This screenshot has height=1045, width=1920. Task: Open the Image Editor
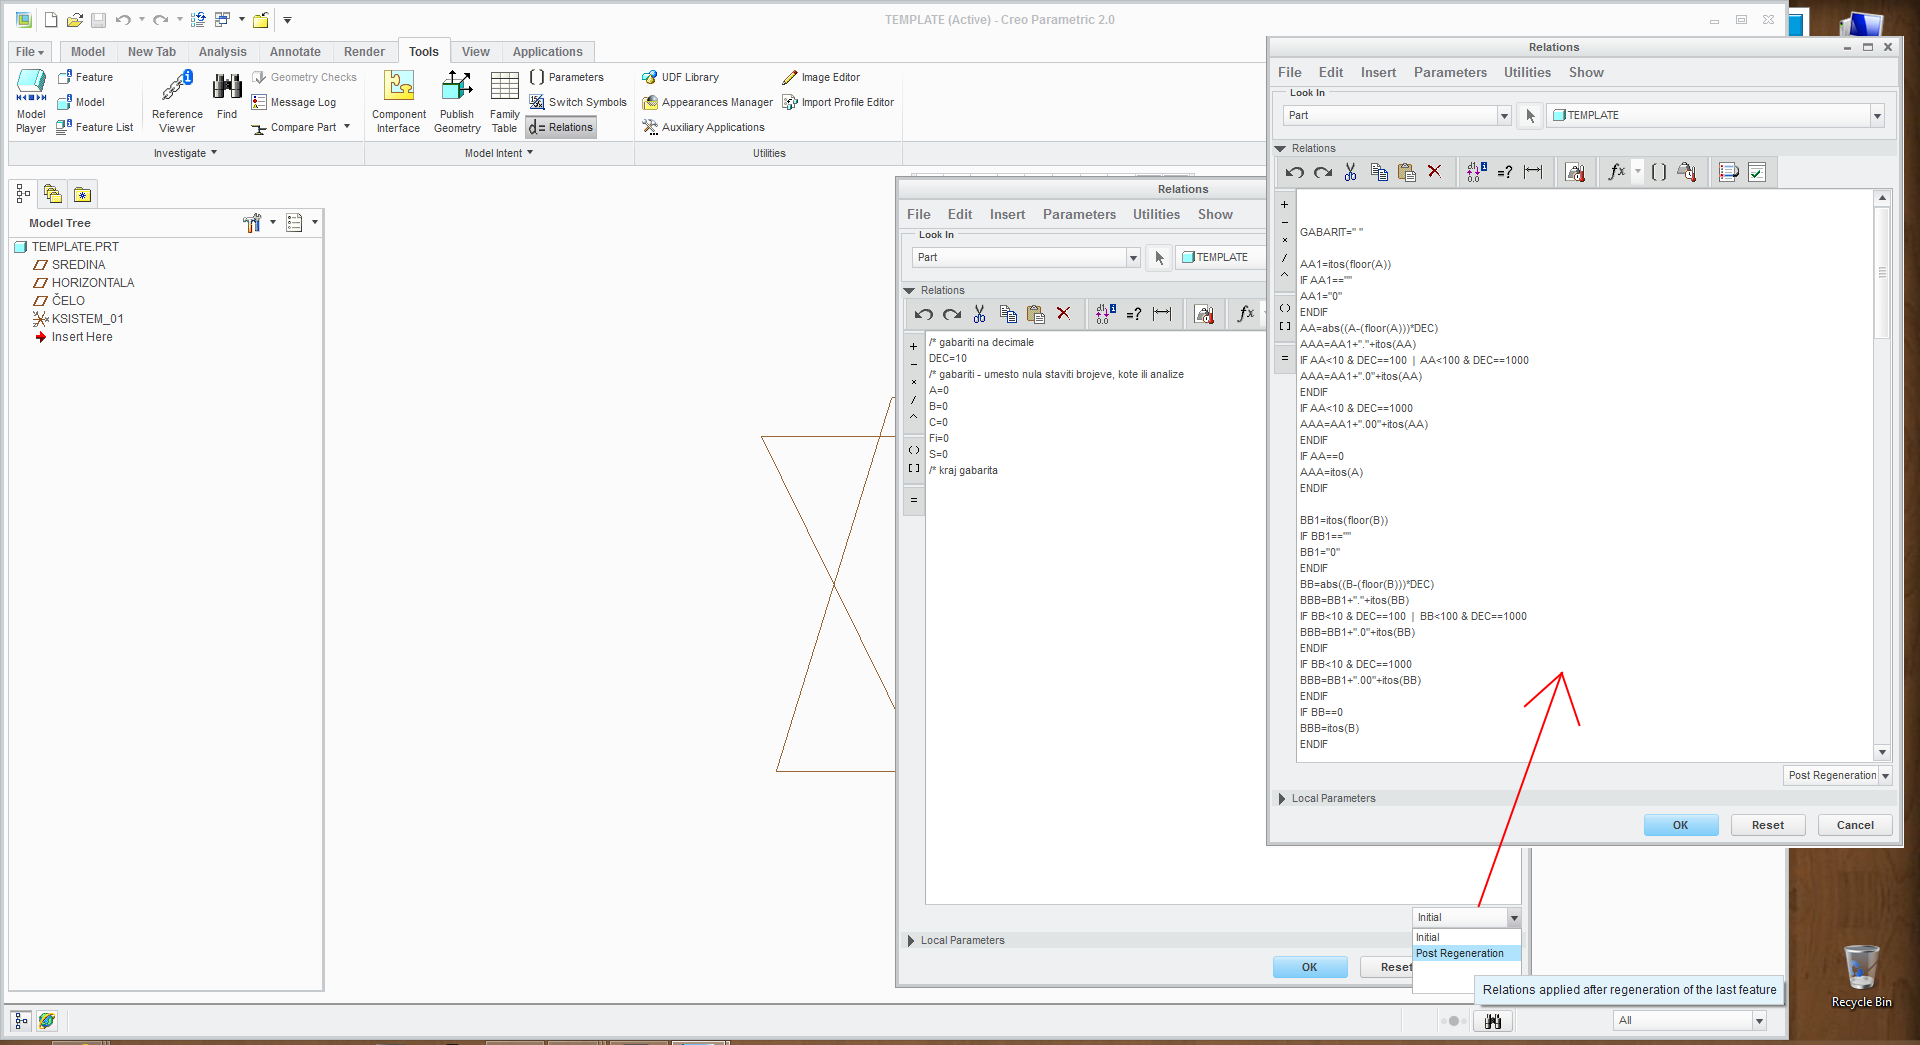coord(820,77)
